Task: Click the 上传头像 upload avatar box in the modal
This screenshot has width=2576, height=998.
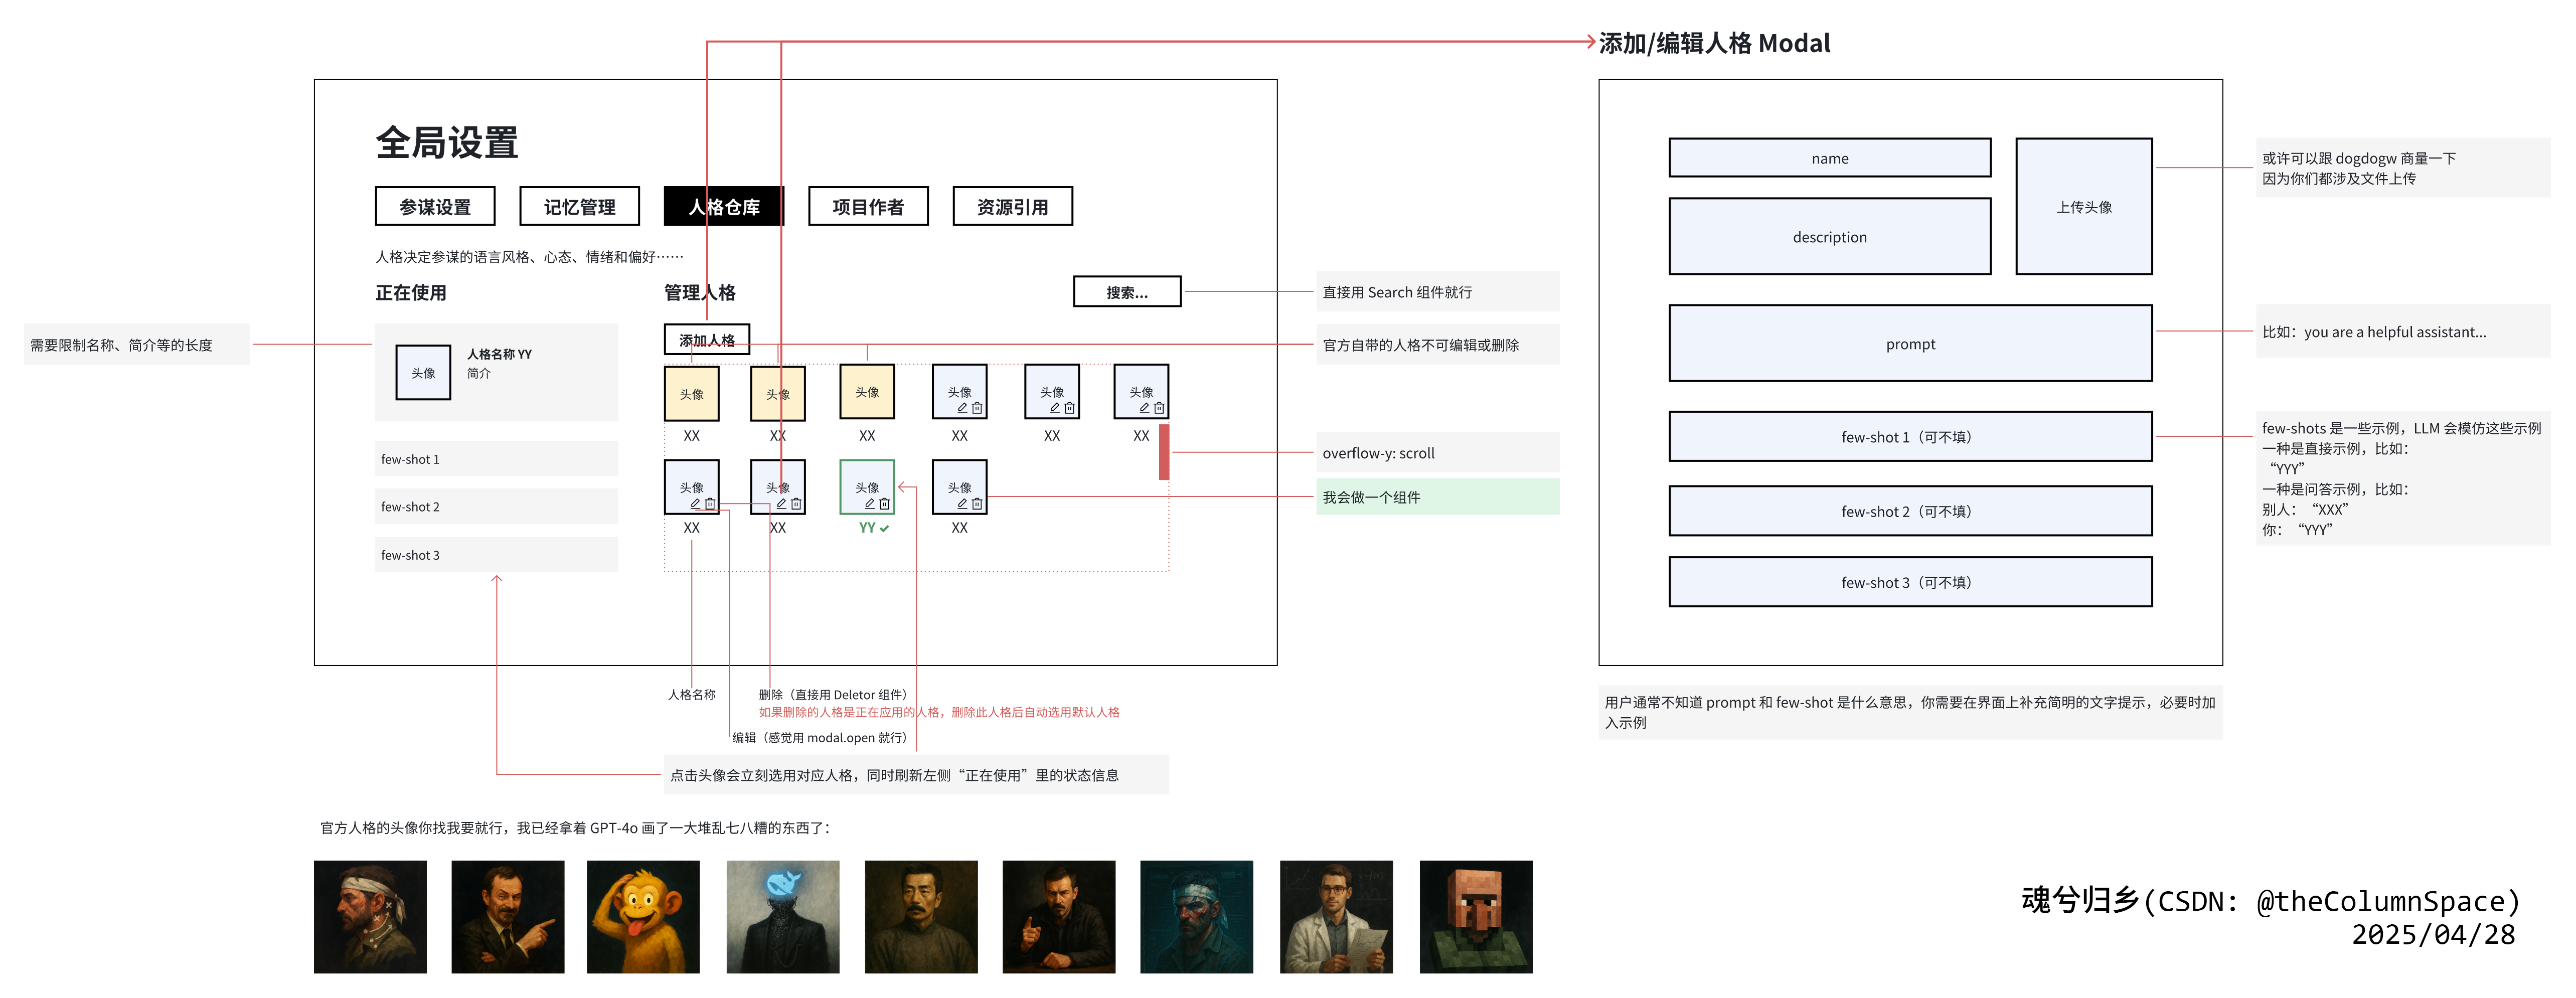Action: (x=2084, y=206)
